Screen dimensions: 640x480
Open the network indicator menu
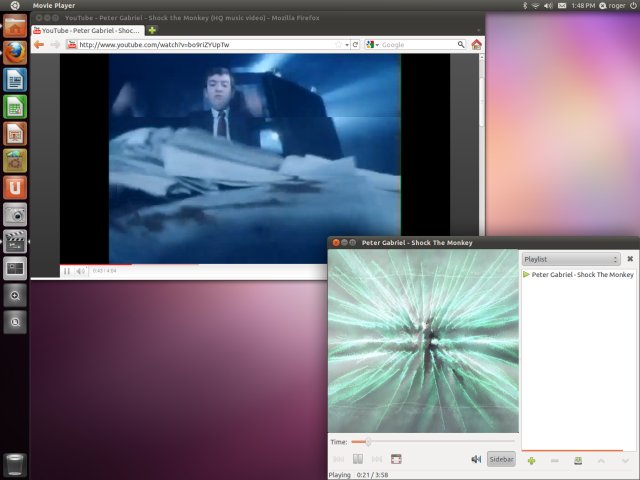pos(536,5)
